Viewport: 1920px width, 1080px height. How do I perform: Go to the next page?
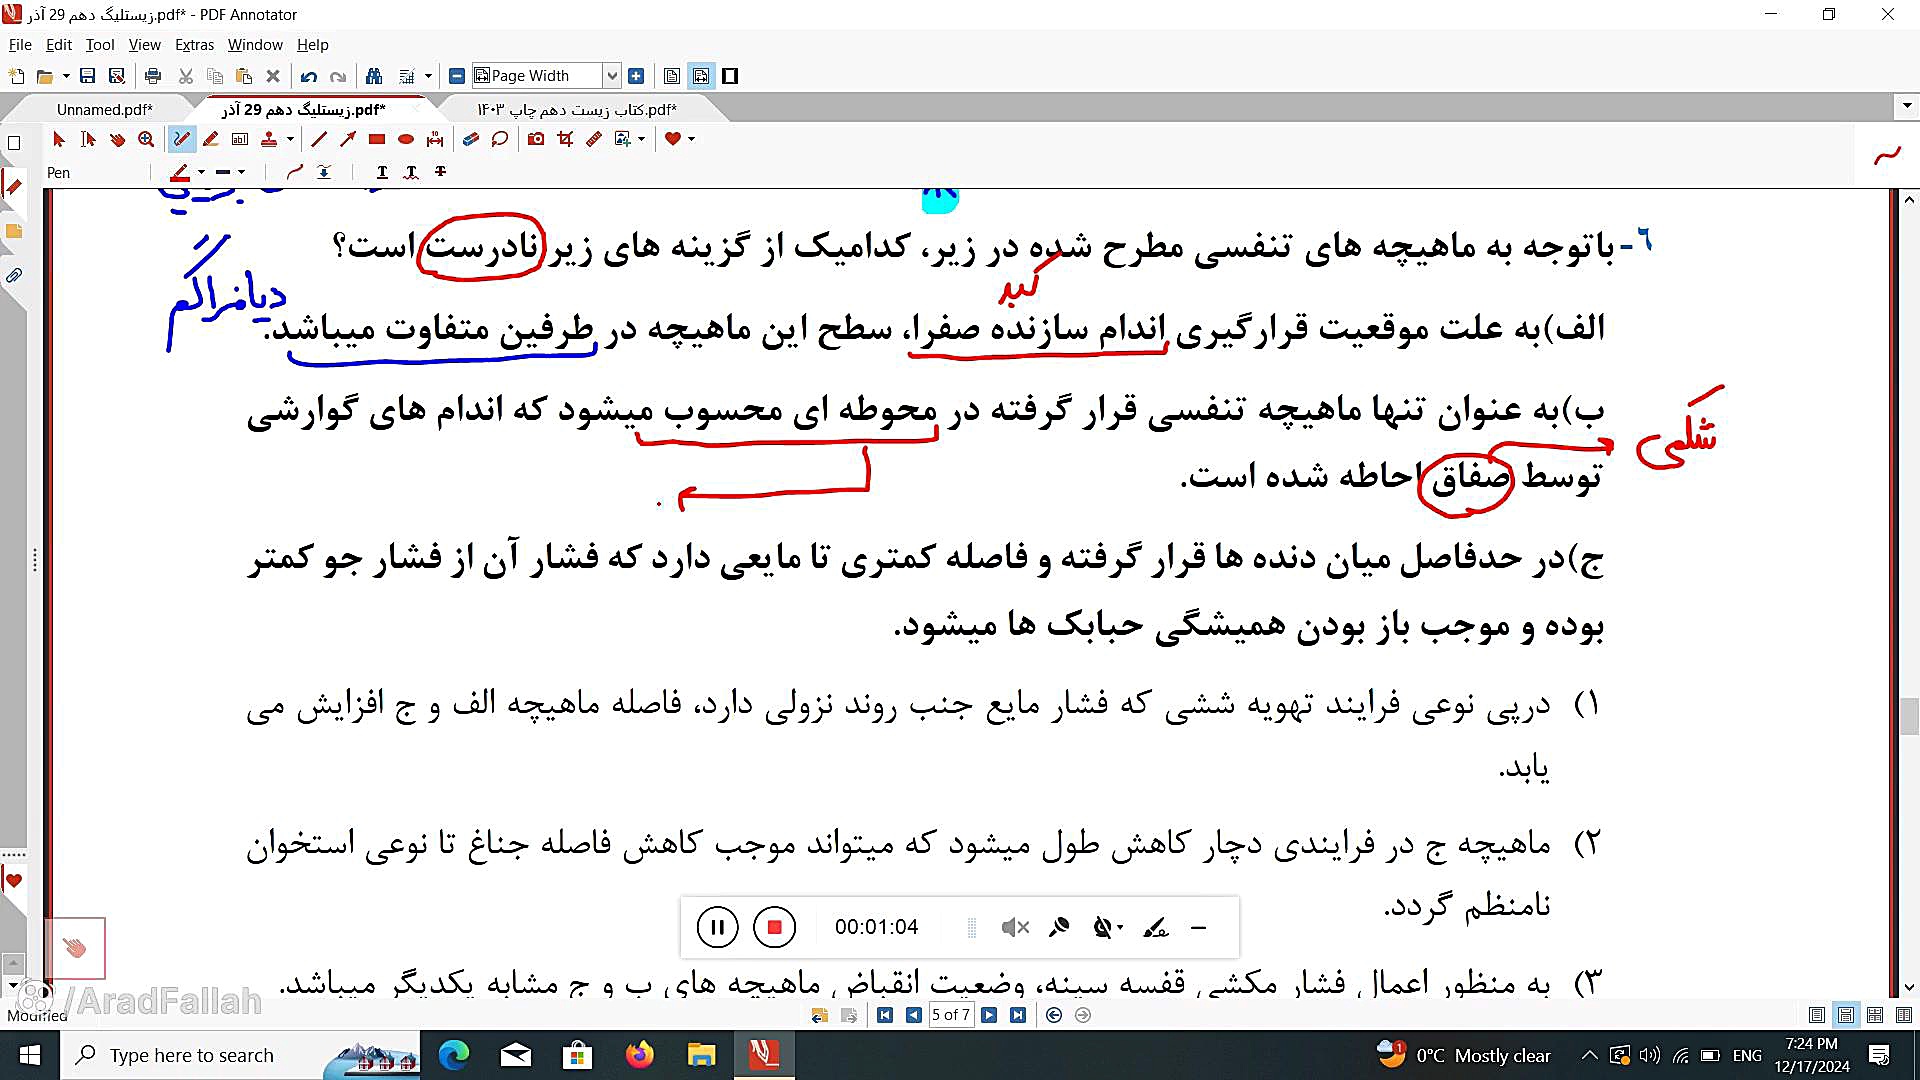(x=989, y=1015)
